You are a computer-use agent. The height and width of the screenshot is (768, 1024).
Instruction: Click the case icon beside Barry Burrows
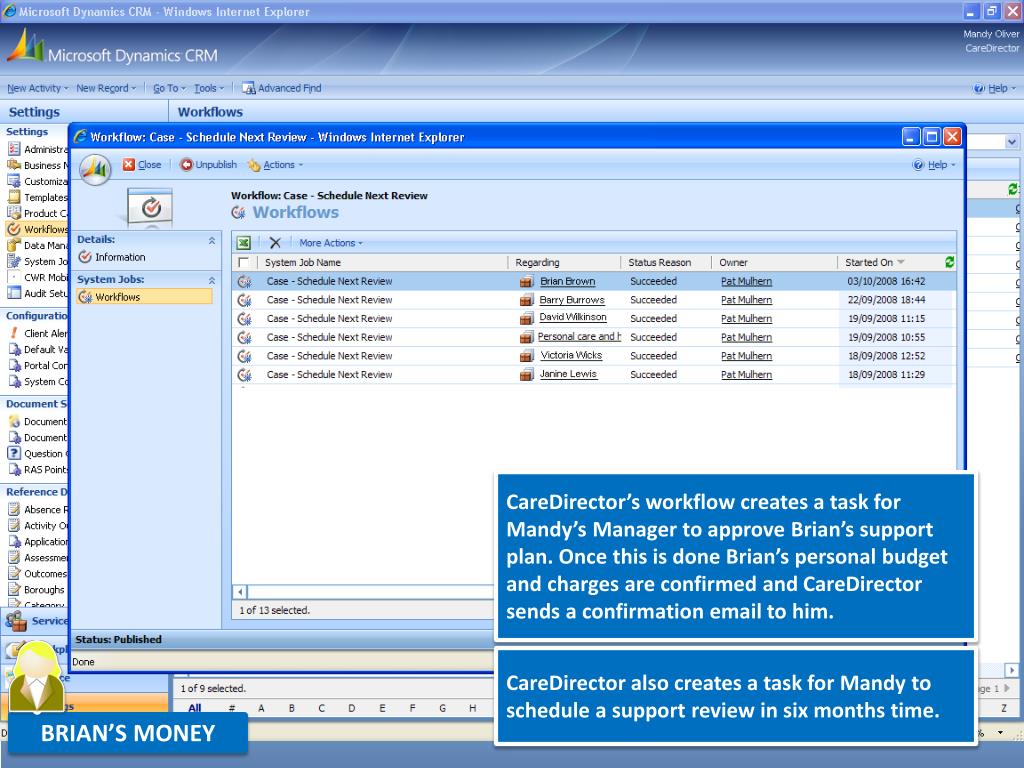click(526, 300)
